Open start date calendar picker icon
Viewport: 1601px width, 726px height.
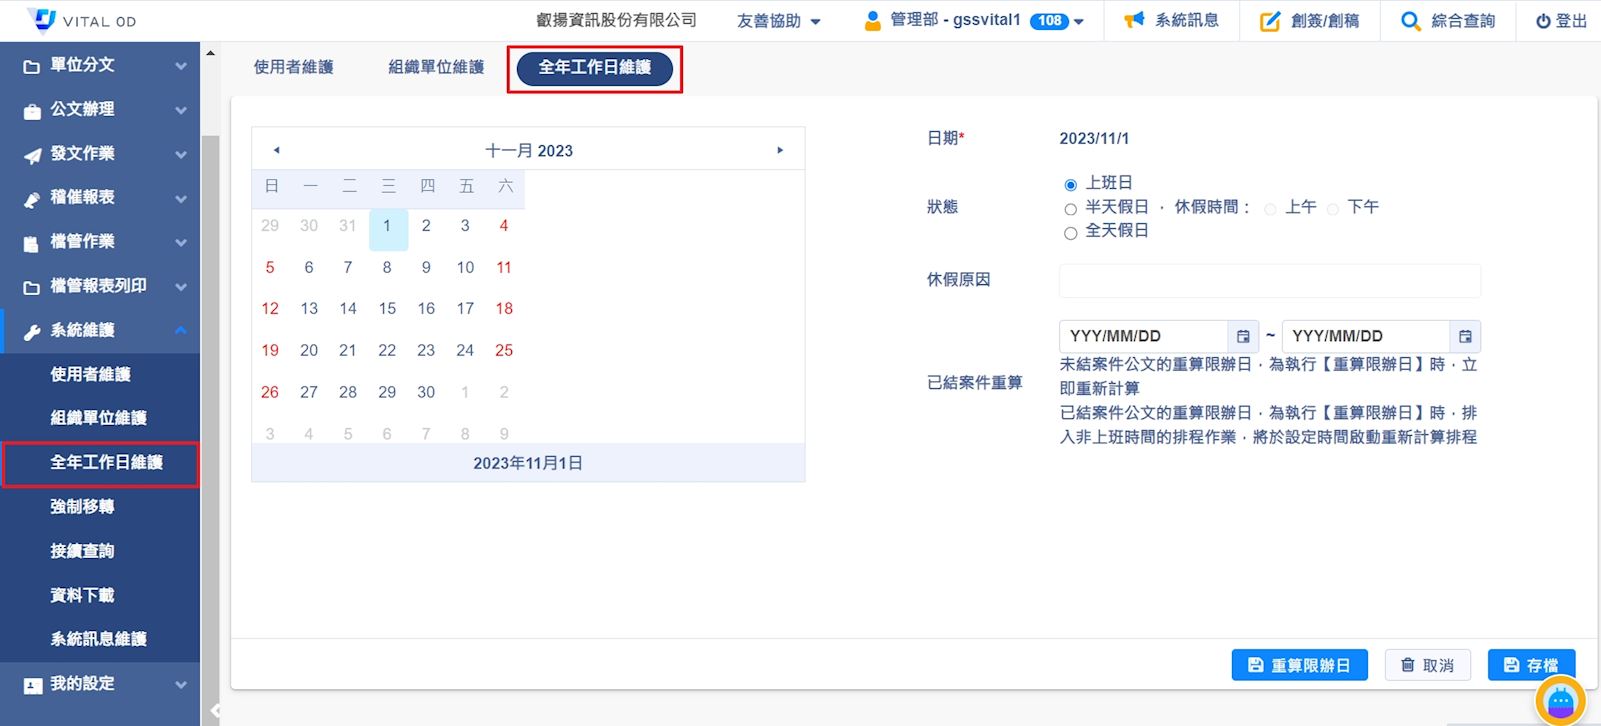coord(1243,336)
